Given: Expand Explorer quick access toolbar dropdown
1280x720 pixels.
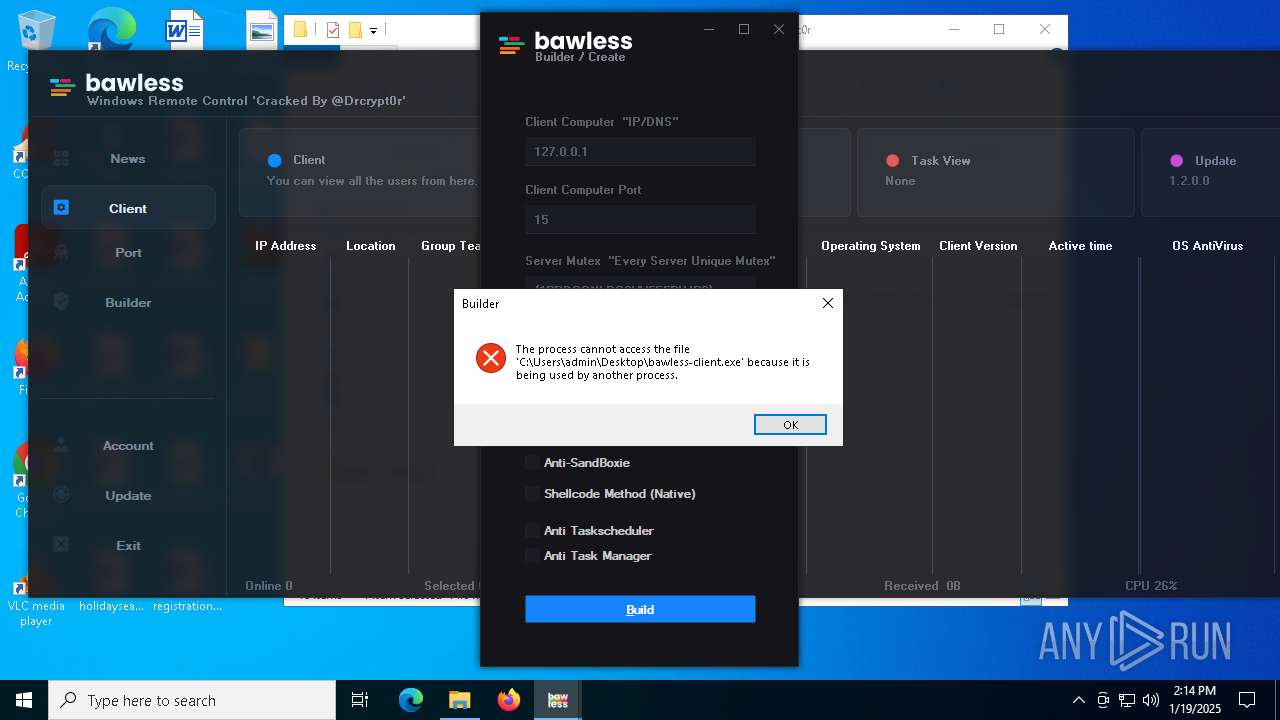Looking at the screenshot, I should (x=373, y=31).
